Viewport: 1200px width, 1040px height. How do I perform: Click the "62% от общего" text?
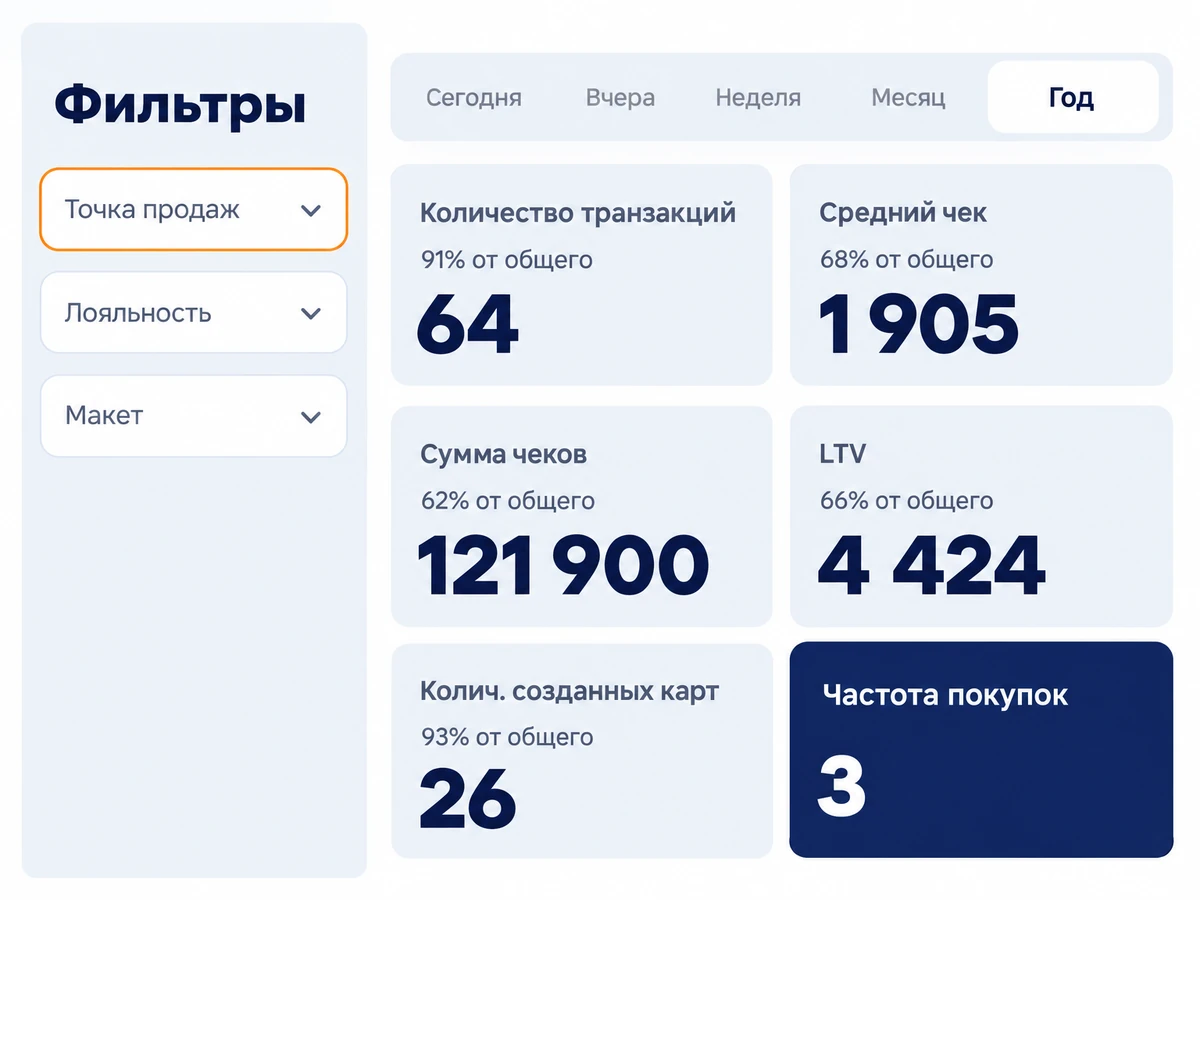(507, 501)
